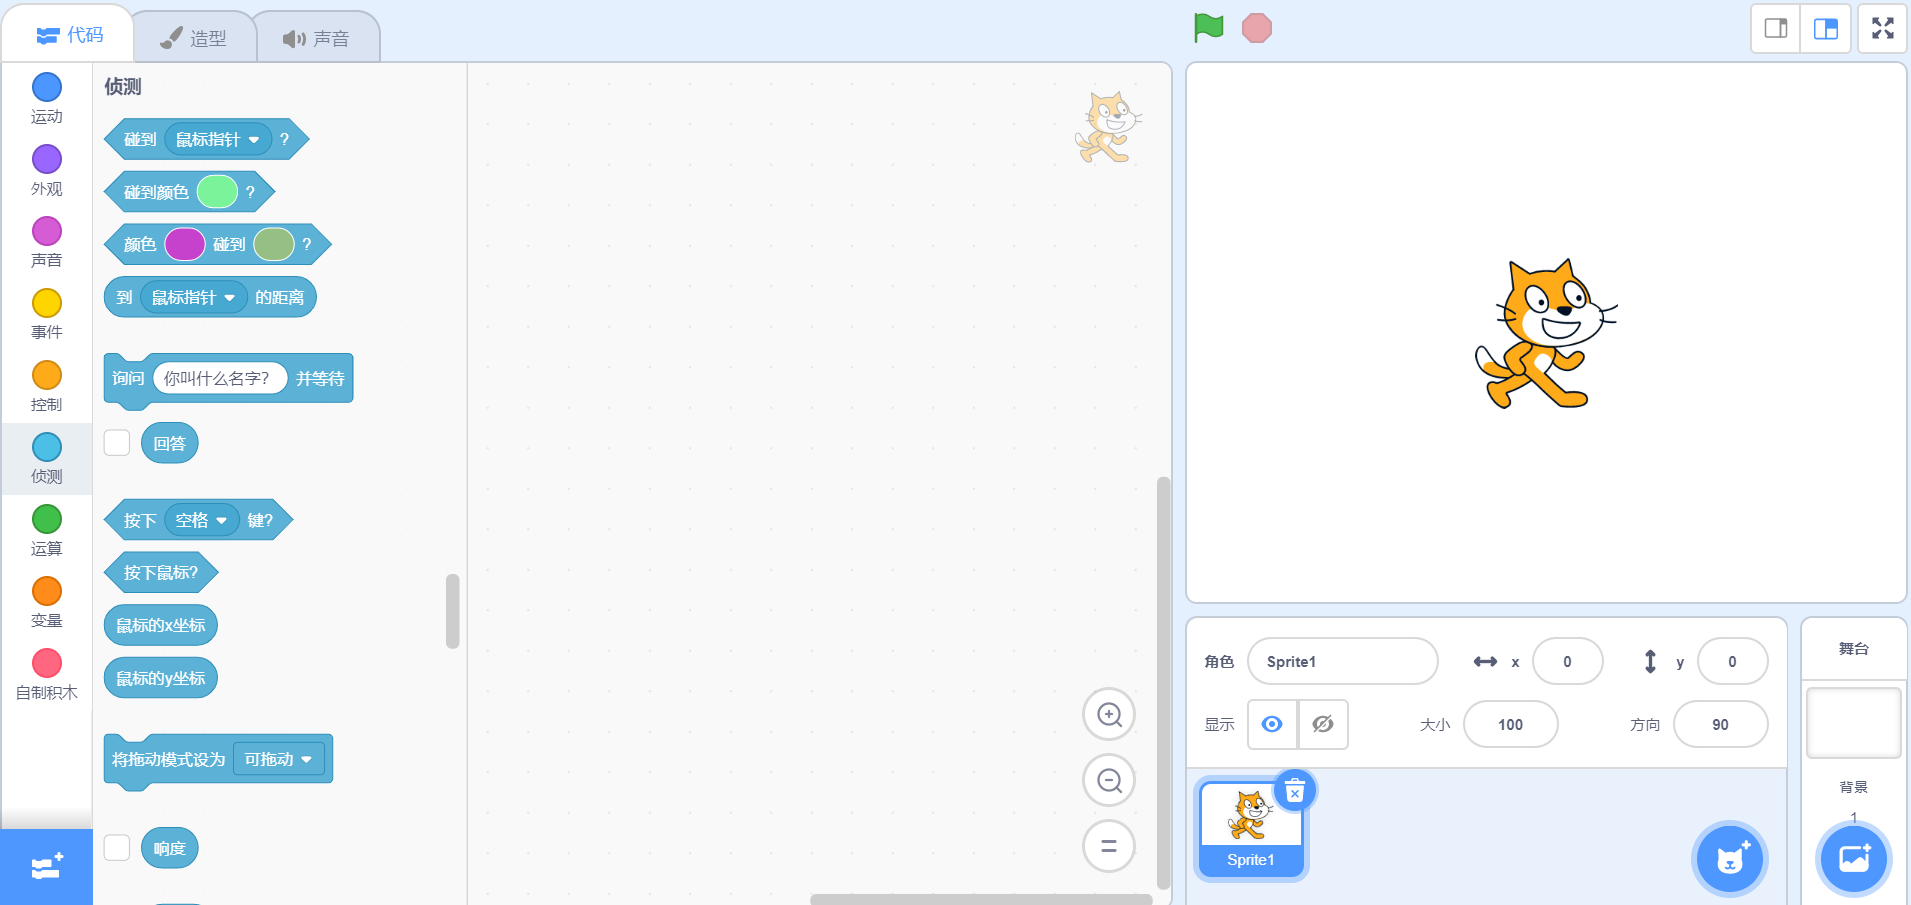This screenshot has height=905, width=1911.
Task: Edit the 你叫什么名字? question field
Action: coord(220,378)
